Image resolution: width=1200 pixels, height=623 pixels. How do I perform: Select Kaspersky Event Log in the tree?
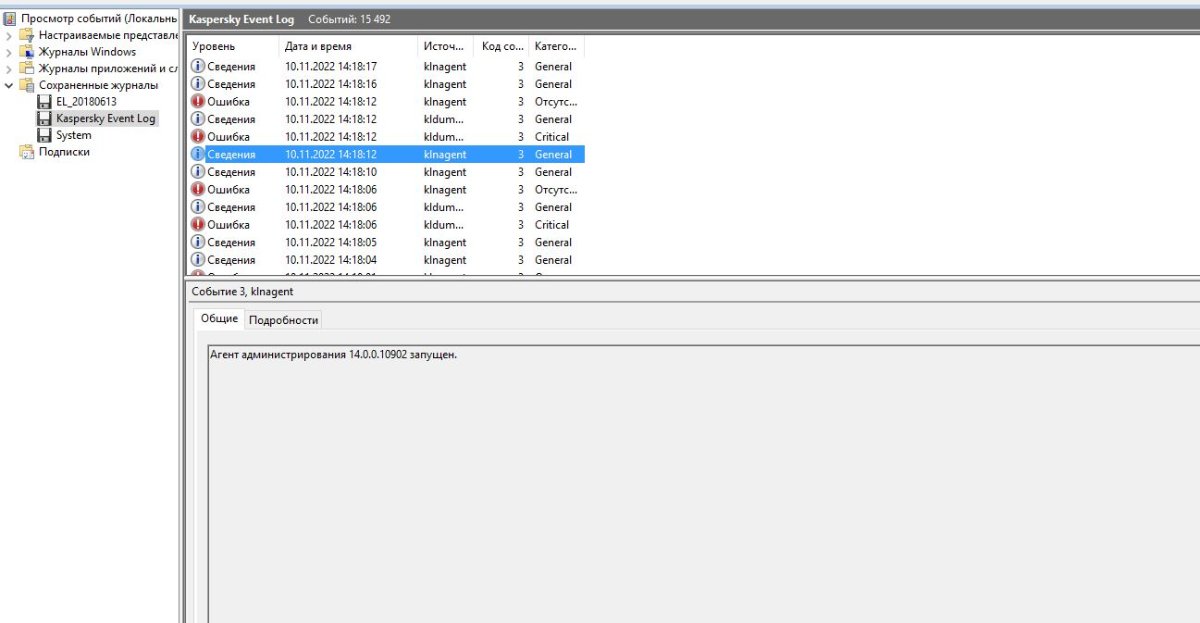pyautogui.click(x=106, y=118)
